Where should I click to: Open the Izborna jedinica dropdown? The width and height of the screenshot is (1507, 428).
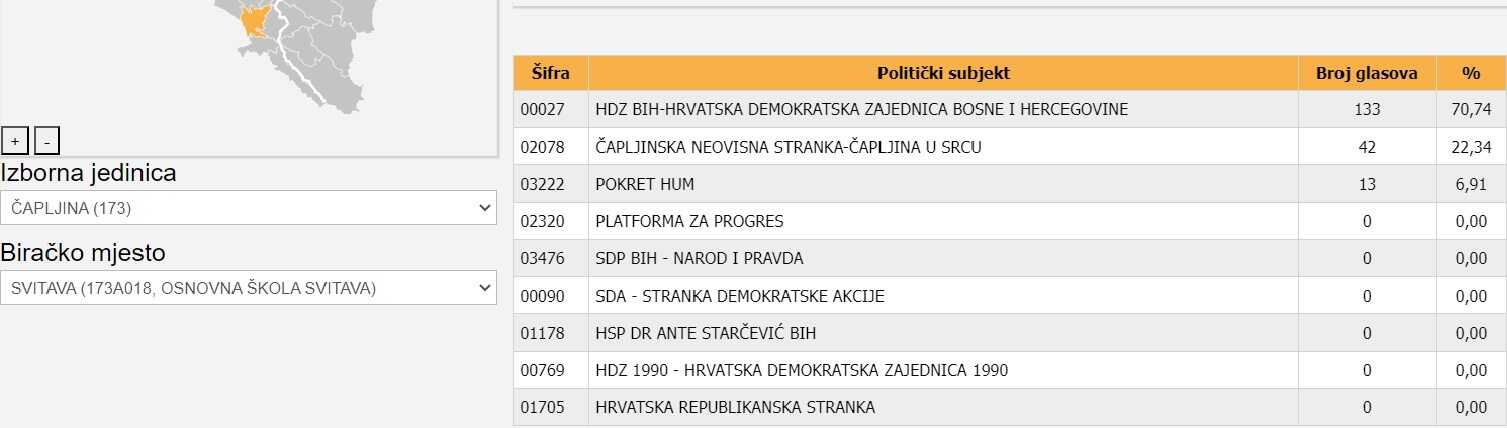(248, 208)
